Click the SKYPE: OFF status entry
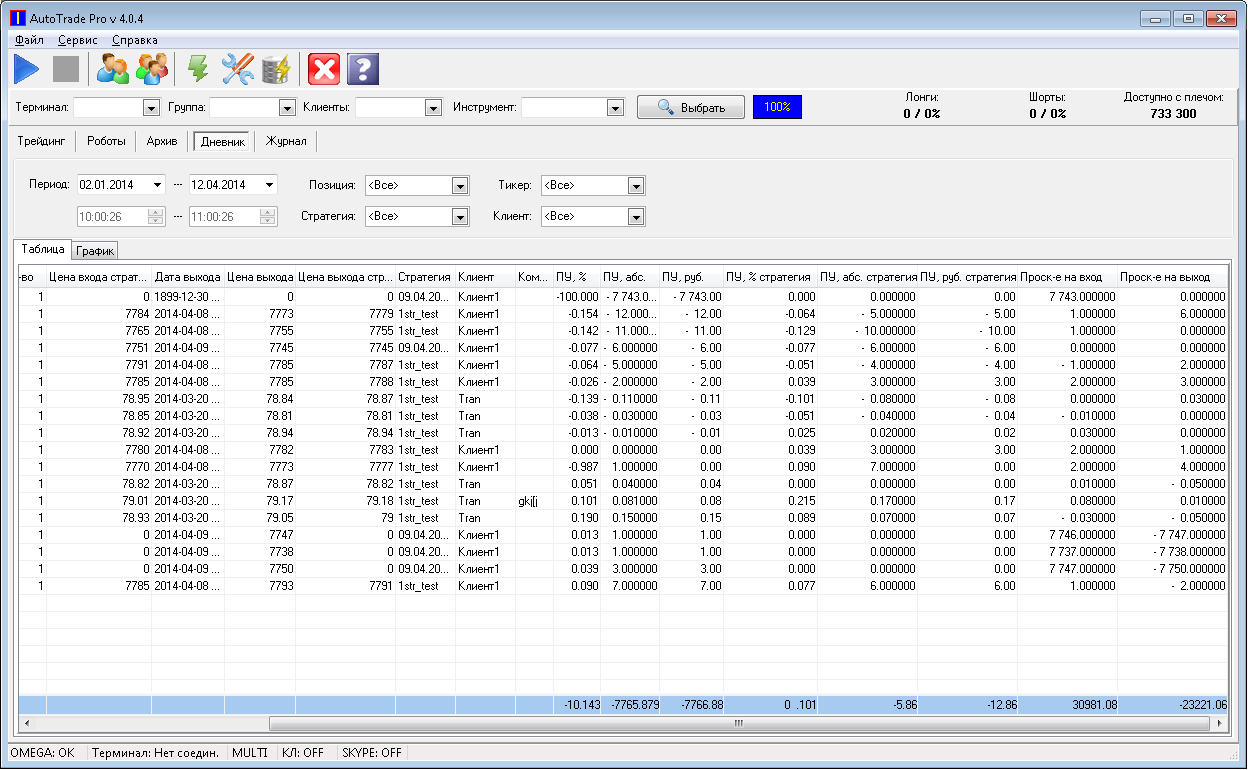 coord(371,752)
